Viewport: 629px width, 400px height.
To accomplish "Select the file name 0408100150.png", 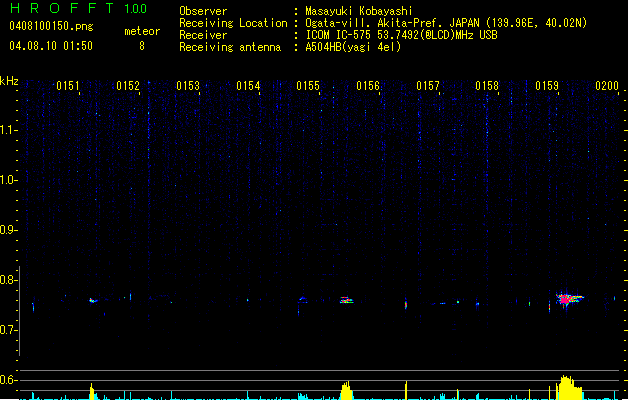I will [x=51, y=26].
